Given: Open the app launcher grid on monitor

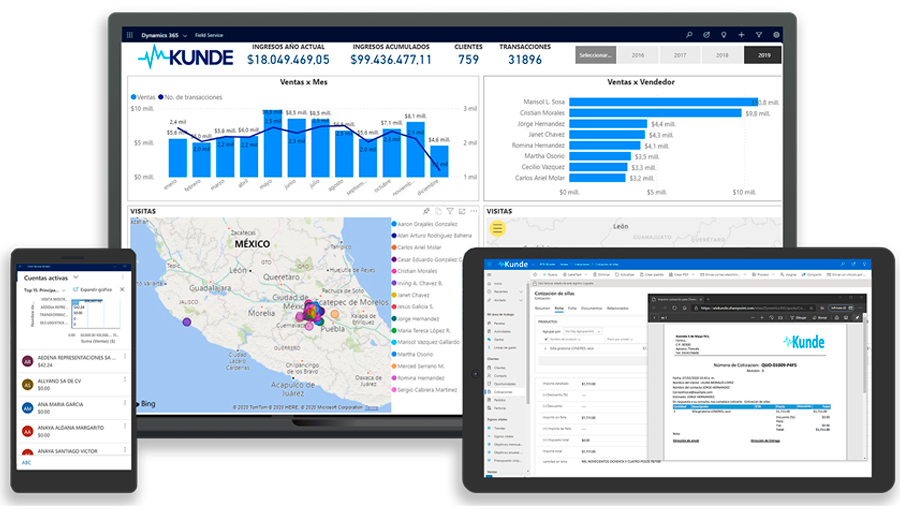Looking at the screenshot, I should [130, 35].
